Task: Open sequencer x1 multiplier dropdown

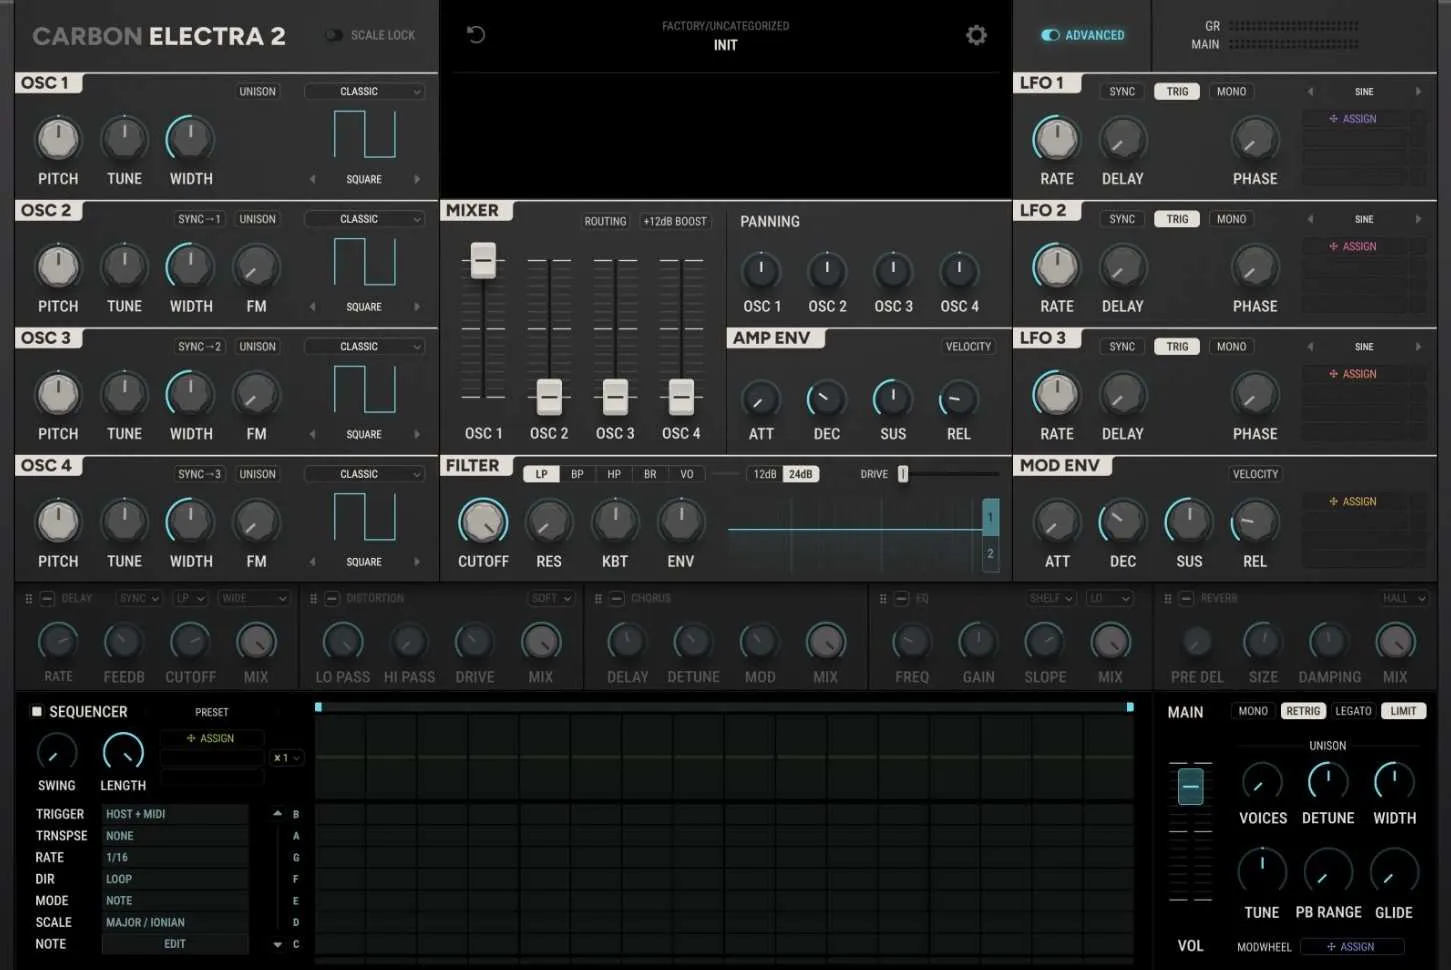Action: (x=286, y=758)
